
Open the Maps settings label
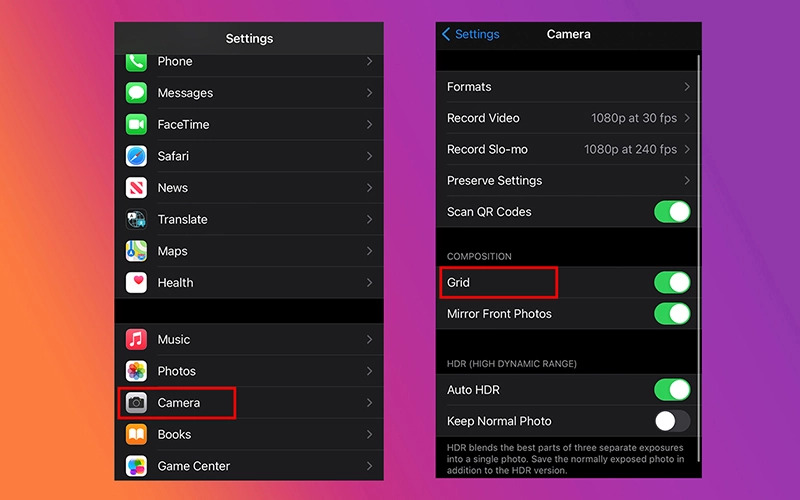(x=172, y=251)
